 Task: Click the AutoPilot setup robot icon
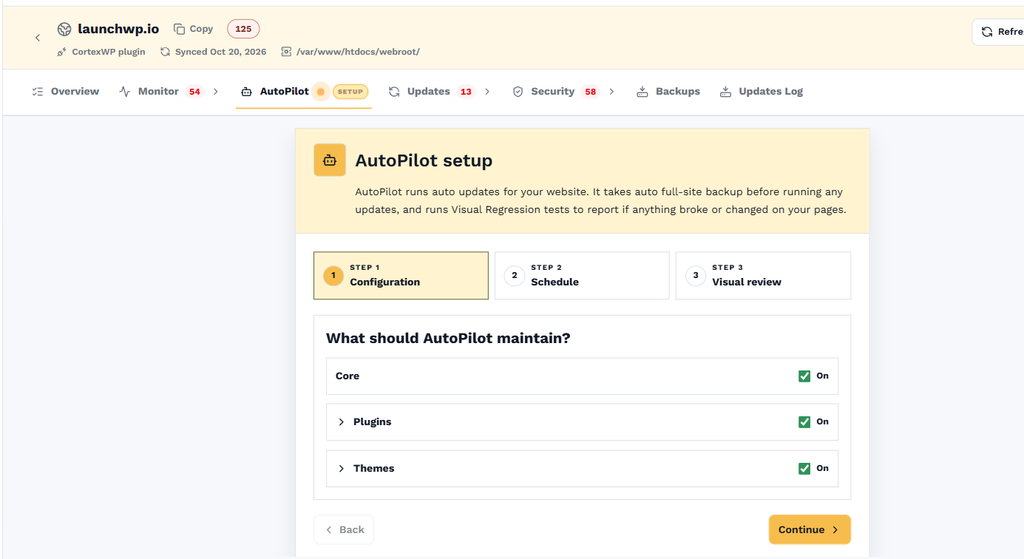click(330, 160)
